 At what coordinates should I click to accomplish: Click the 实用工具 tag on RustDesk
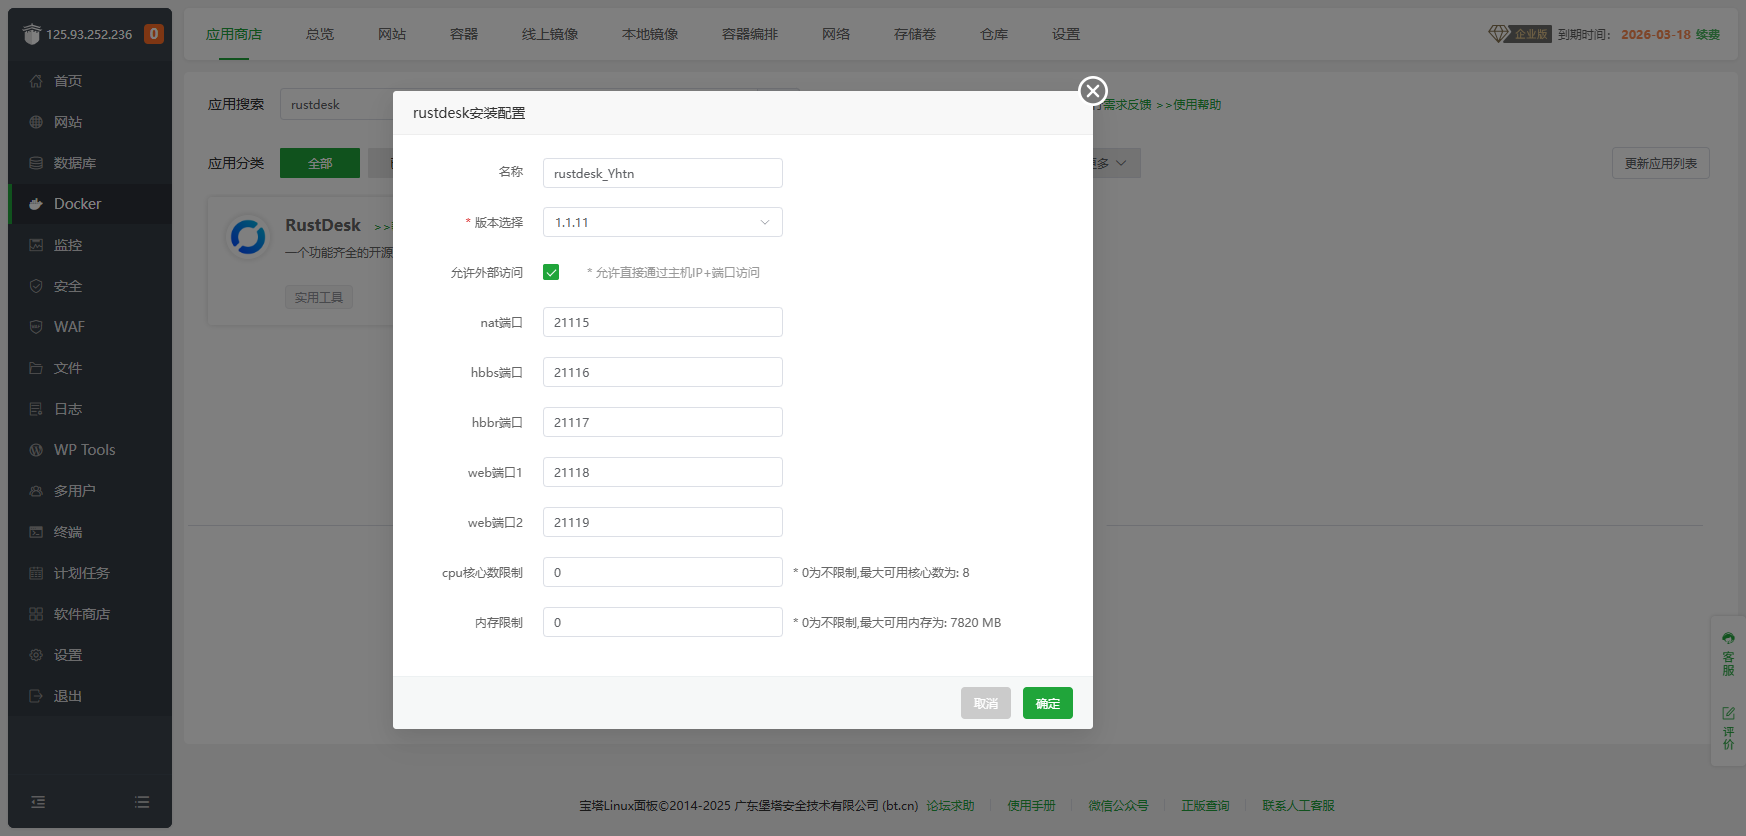(319, 297)
